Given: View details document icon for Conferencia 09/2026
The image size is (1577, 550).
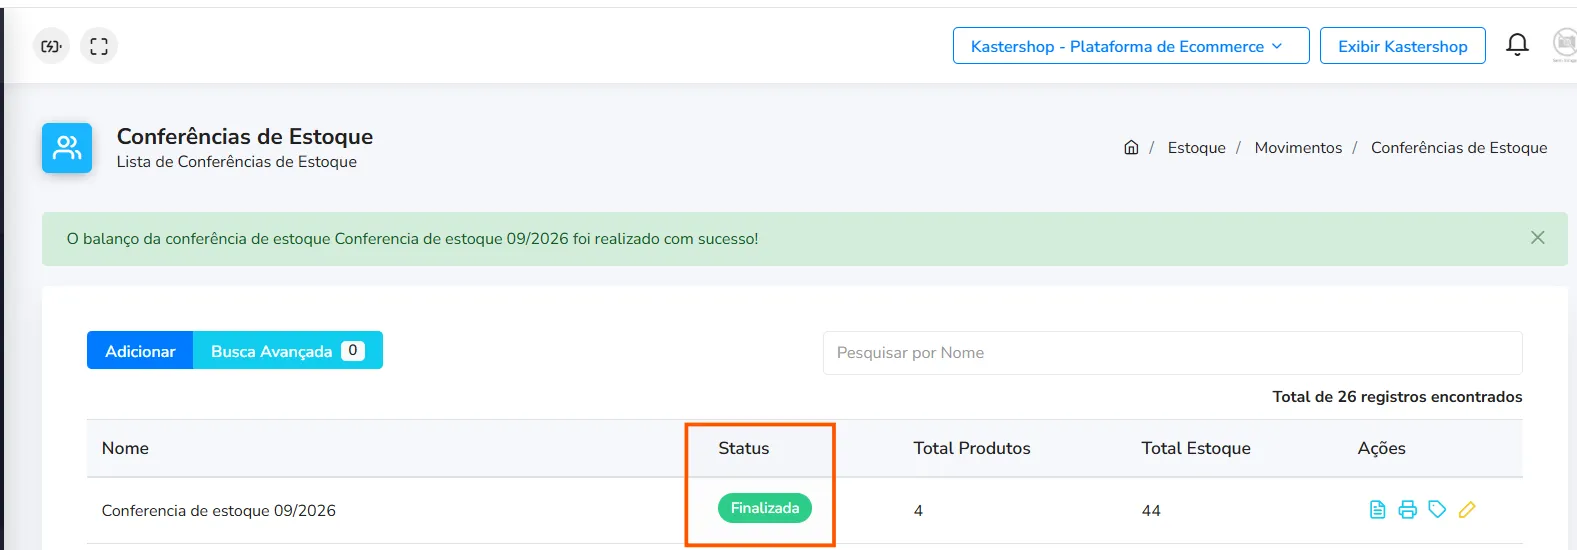Looking at the screenshot, I should click(x=1377, y=510).
